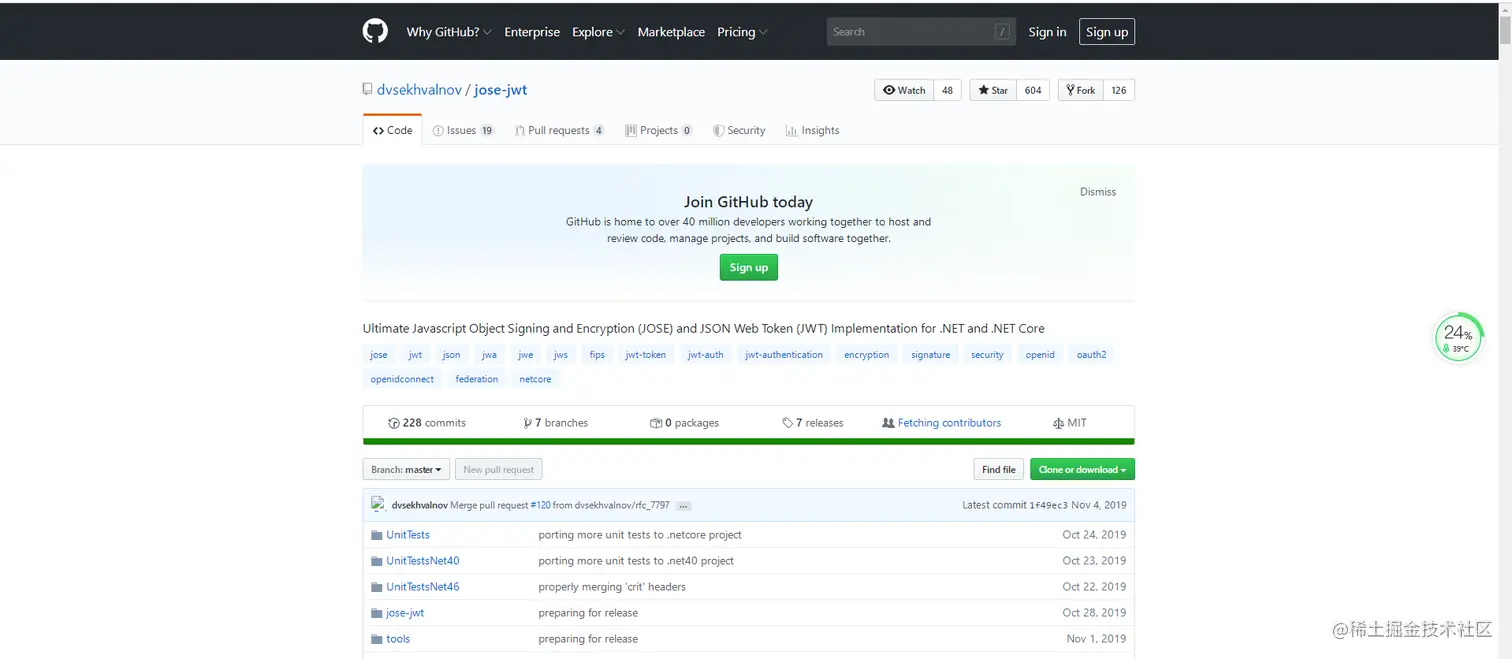The height and width of the screenshot is (659, 1512).
Task: Open the tools folder name
Action: pyautogui.click(x=398, y=639)
